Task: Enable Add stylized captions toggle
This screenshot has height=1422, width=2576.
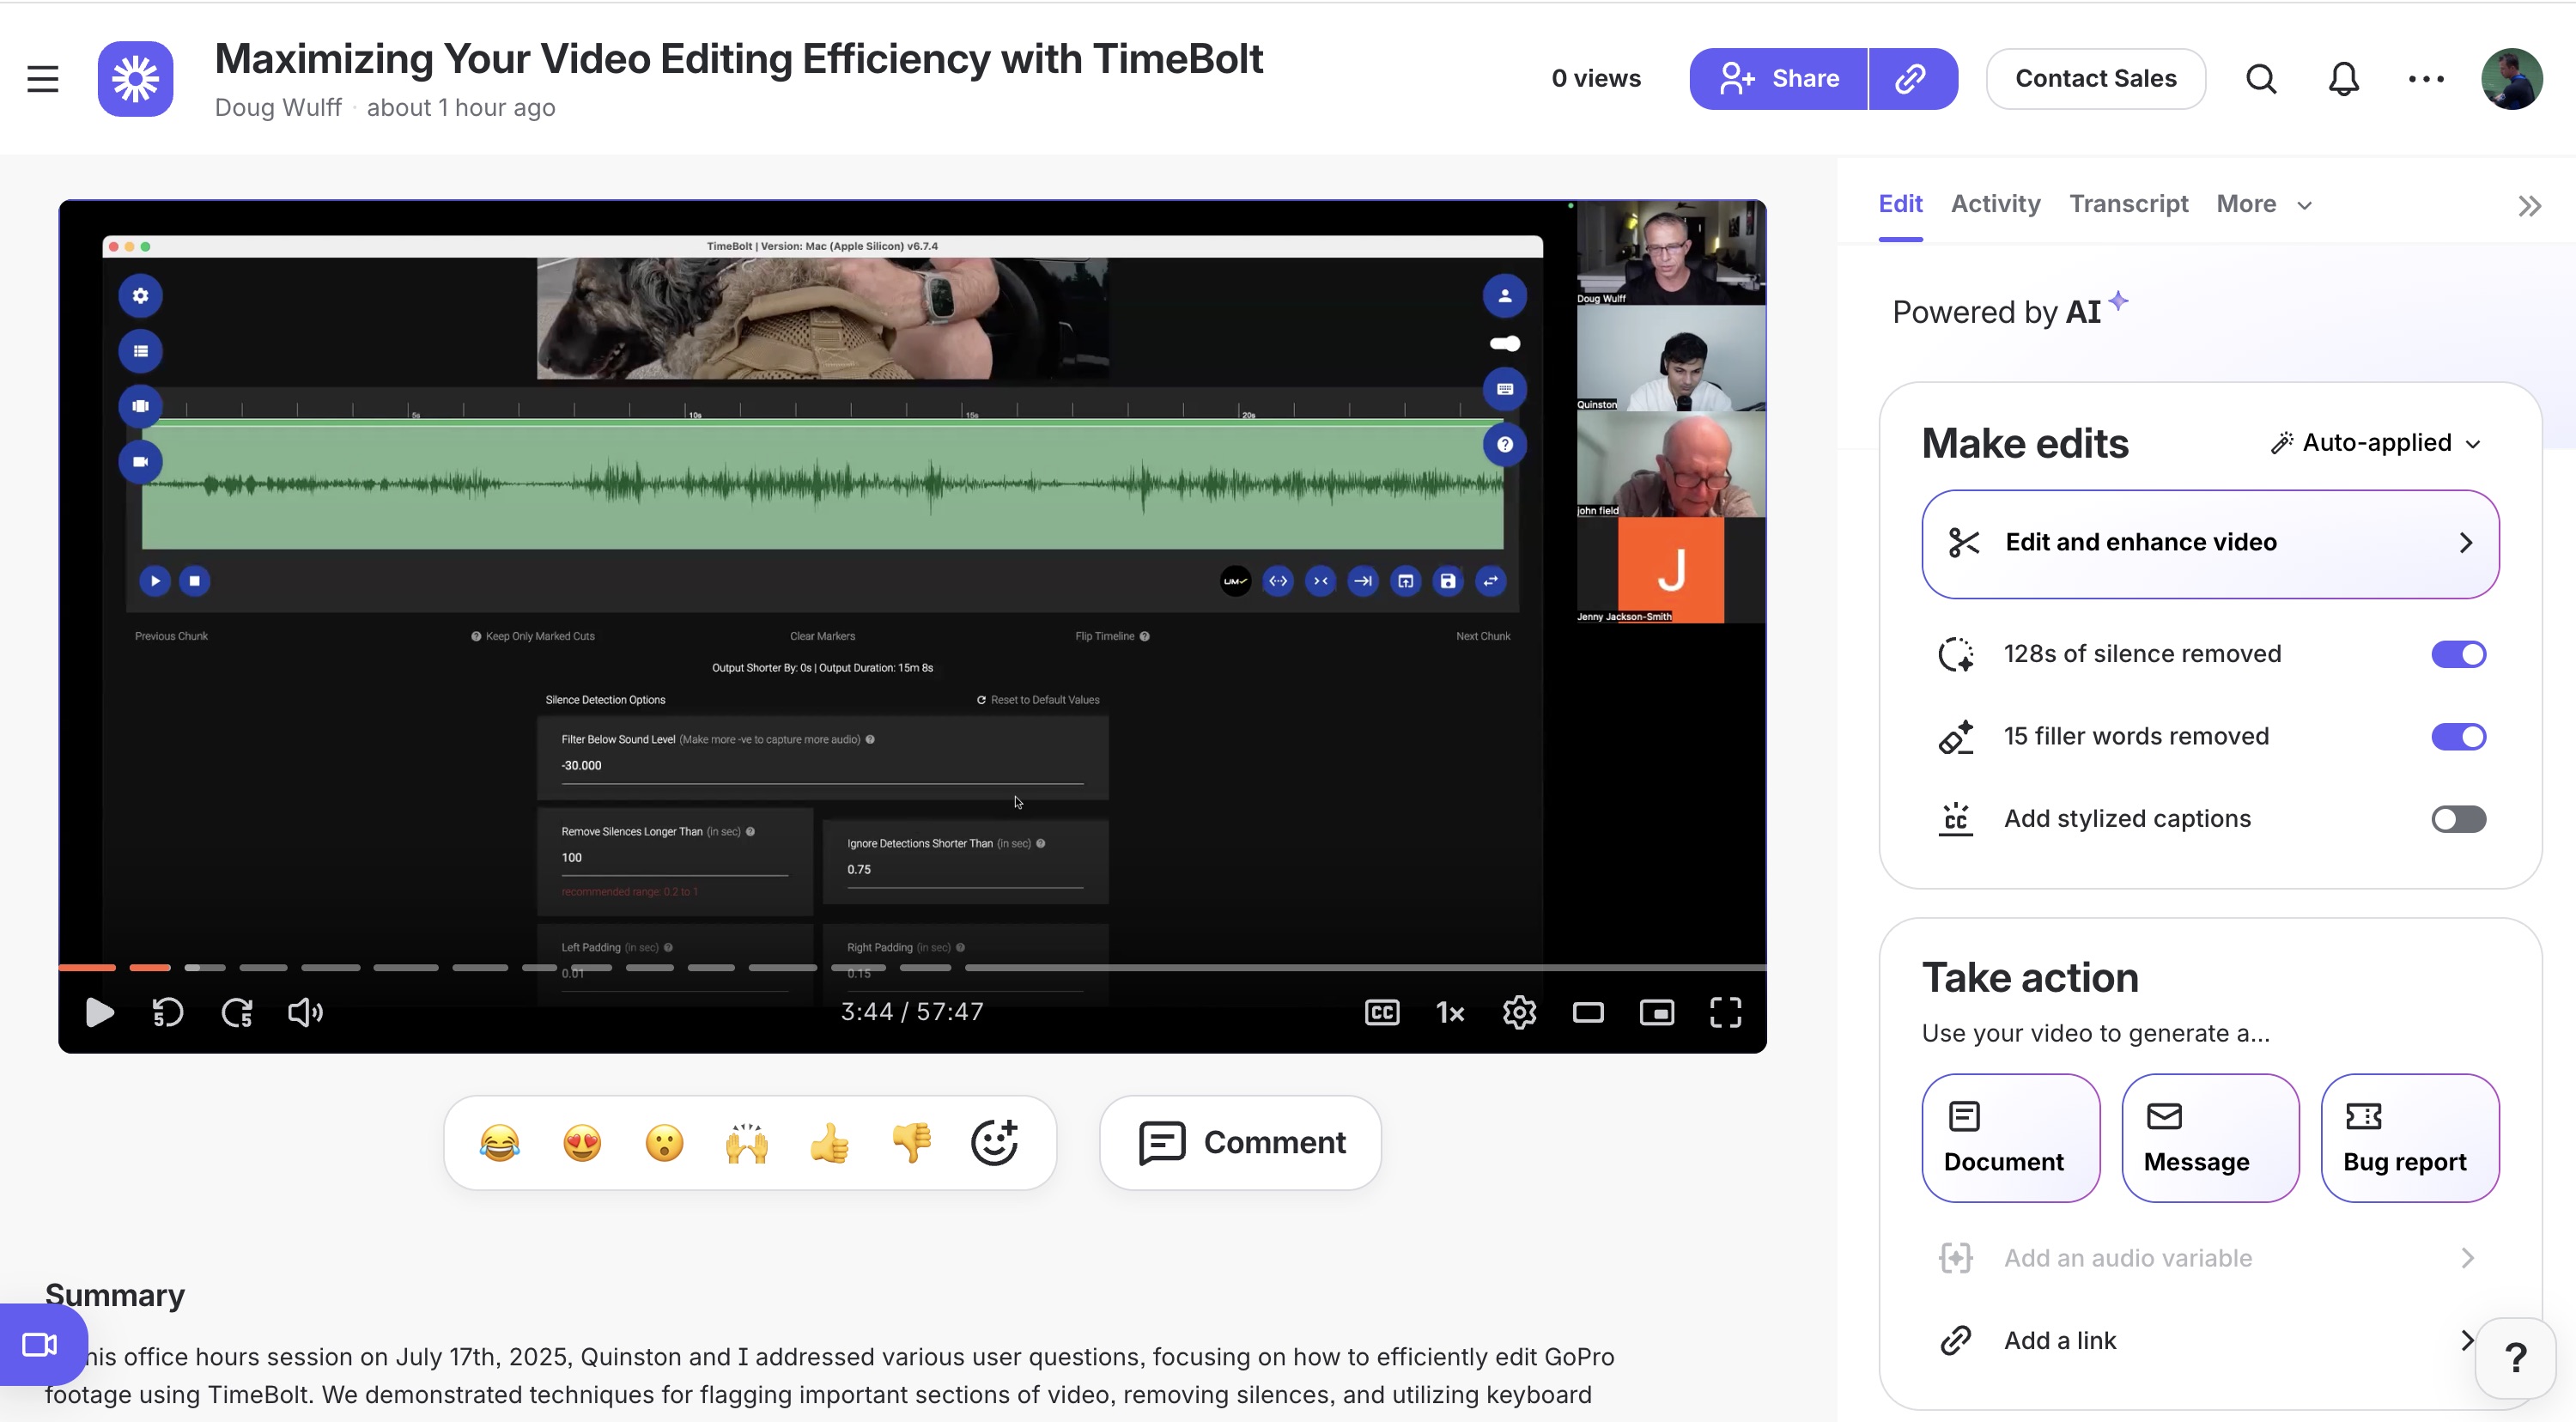Action: [2458, 819]
